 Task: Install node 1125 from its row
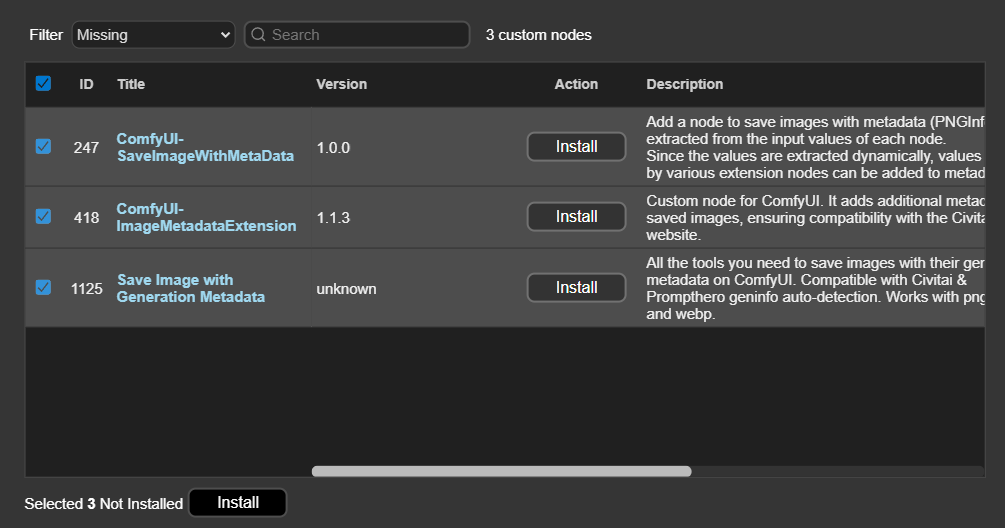pyautogui.click(x=576, y=288)
